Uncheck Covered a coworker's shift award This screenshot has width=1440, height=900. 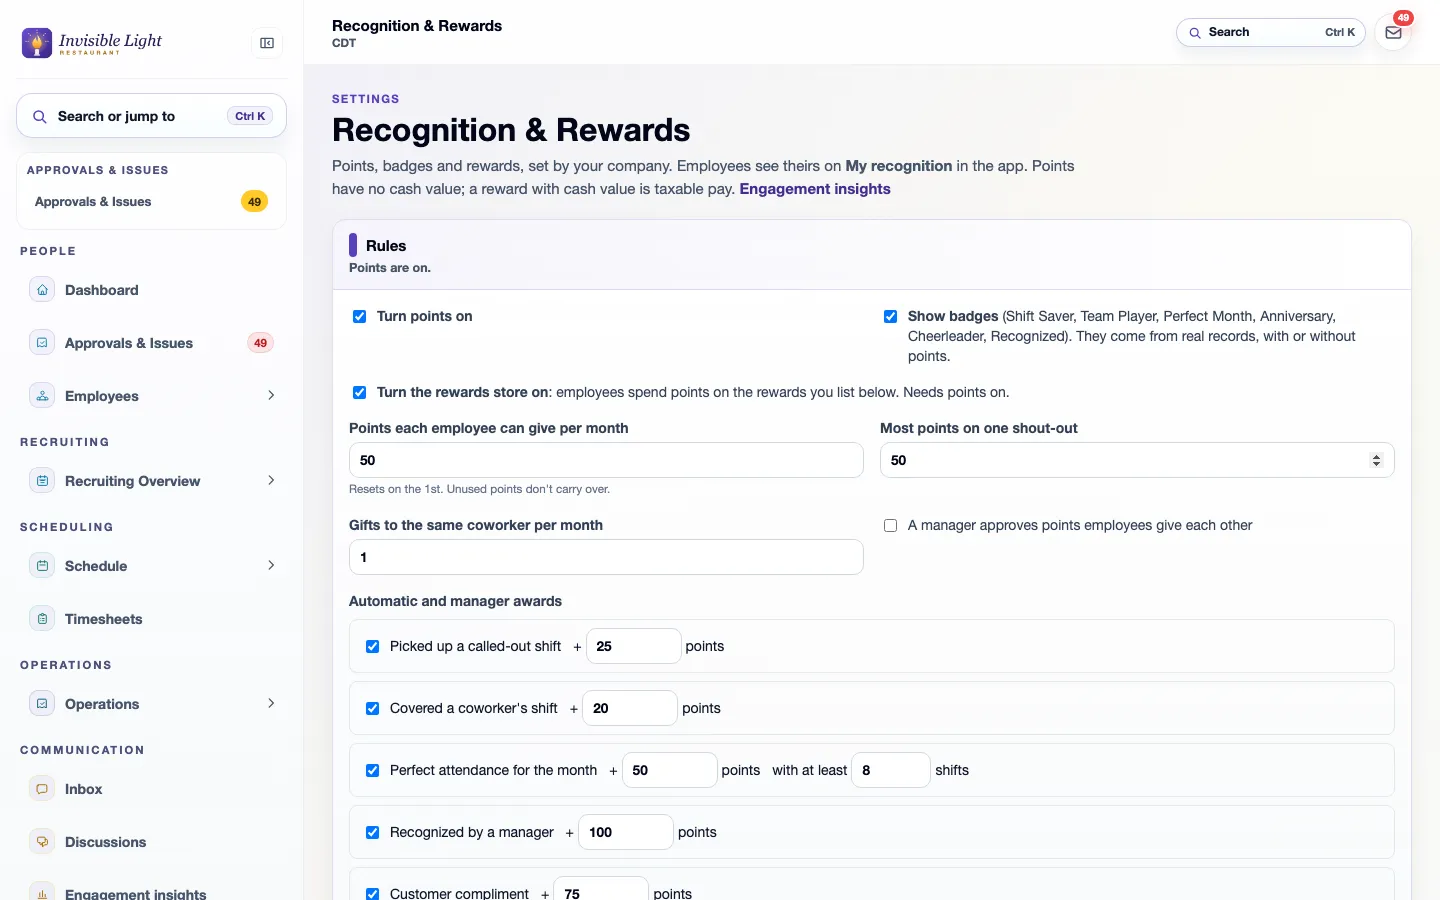tap(372, 708)
